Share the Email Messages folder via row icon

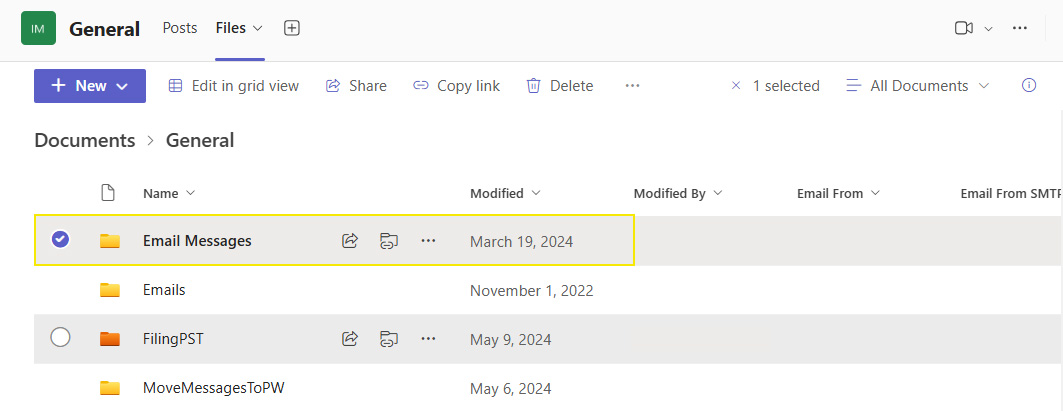coord(350,241)
